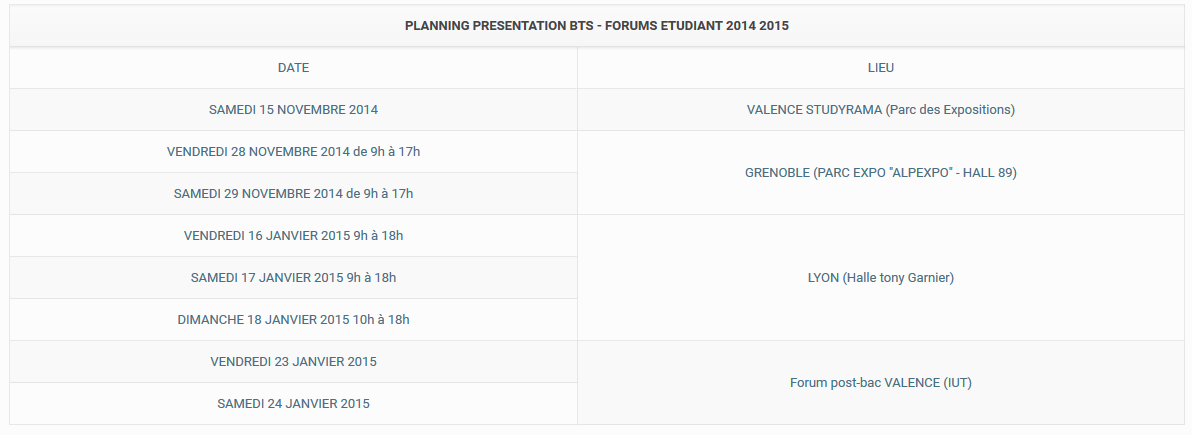Select VENDREDI 16 JANVIER 2015 row
The width and height of the screenshot is (1192, 435).
(x=293, y=235)
